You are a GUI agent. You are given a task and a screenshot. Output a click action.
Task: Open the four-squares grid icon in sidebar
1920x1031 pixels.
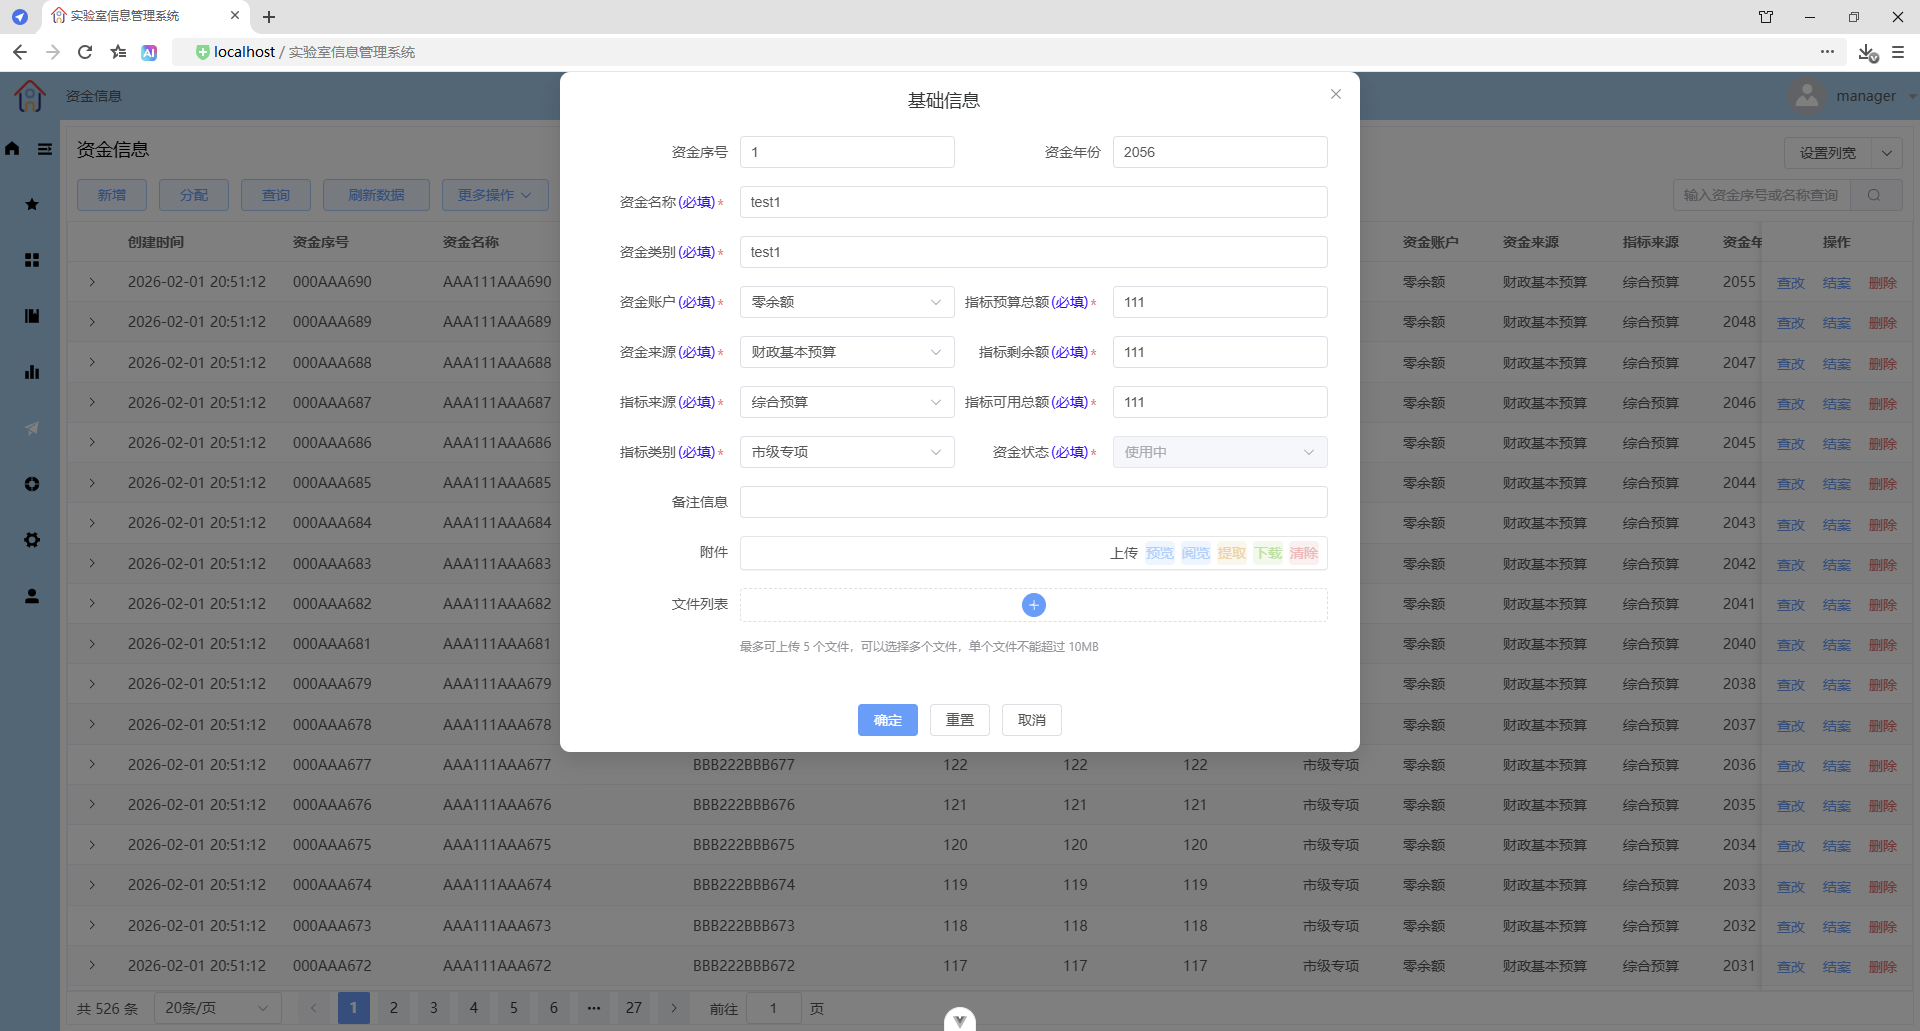(32, 260)
